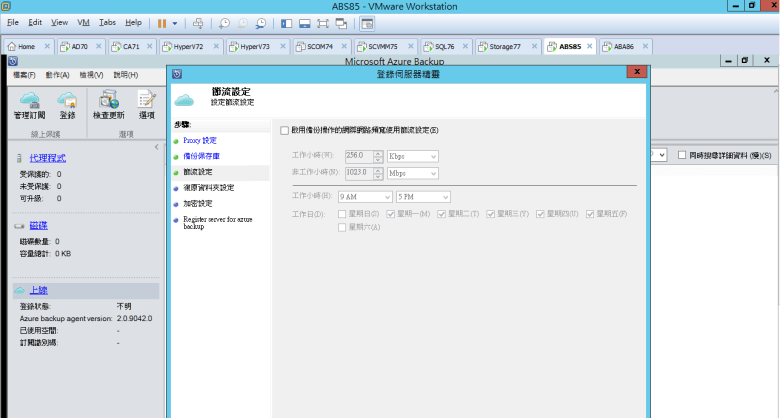Click the 管理訂閱 cloud icon

point(29,100)
